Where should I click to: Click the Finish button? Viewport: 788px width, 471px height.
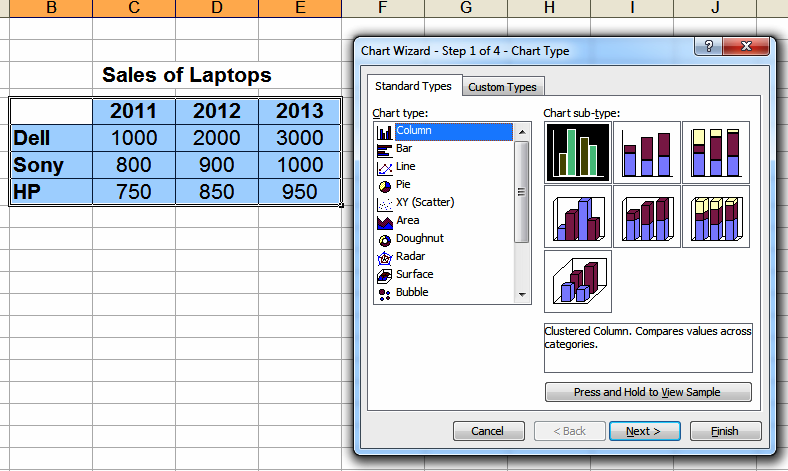(x=725, y=431)
